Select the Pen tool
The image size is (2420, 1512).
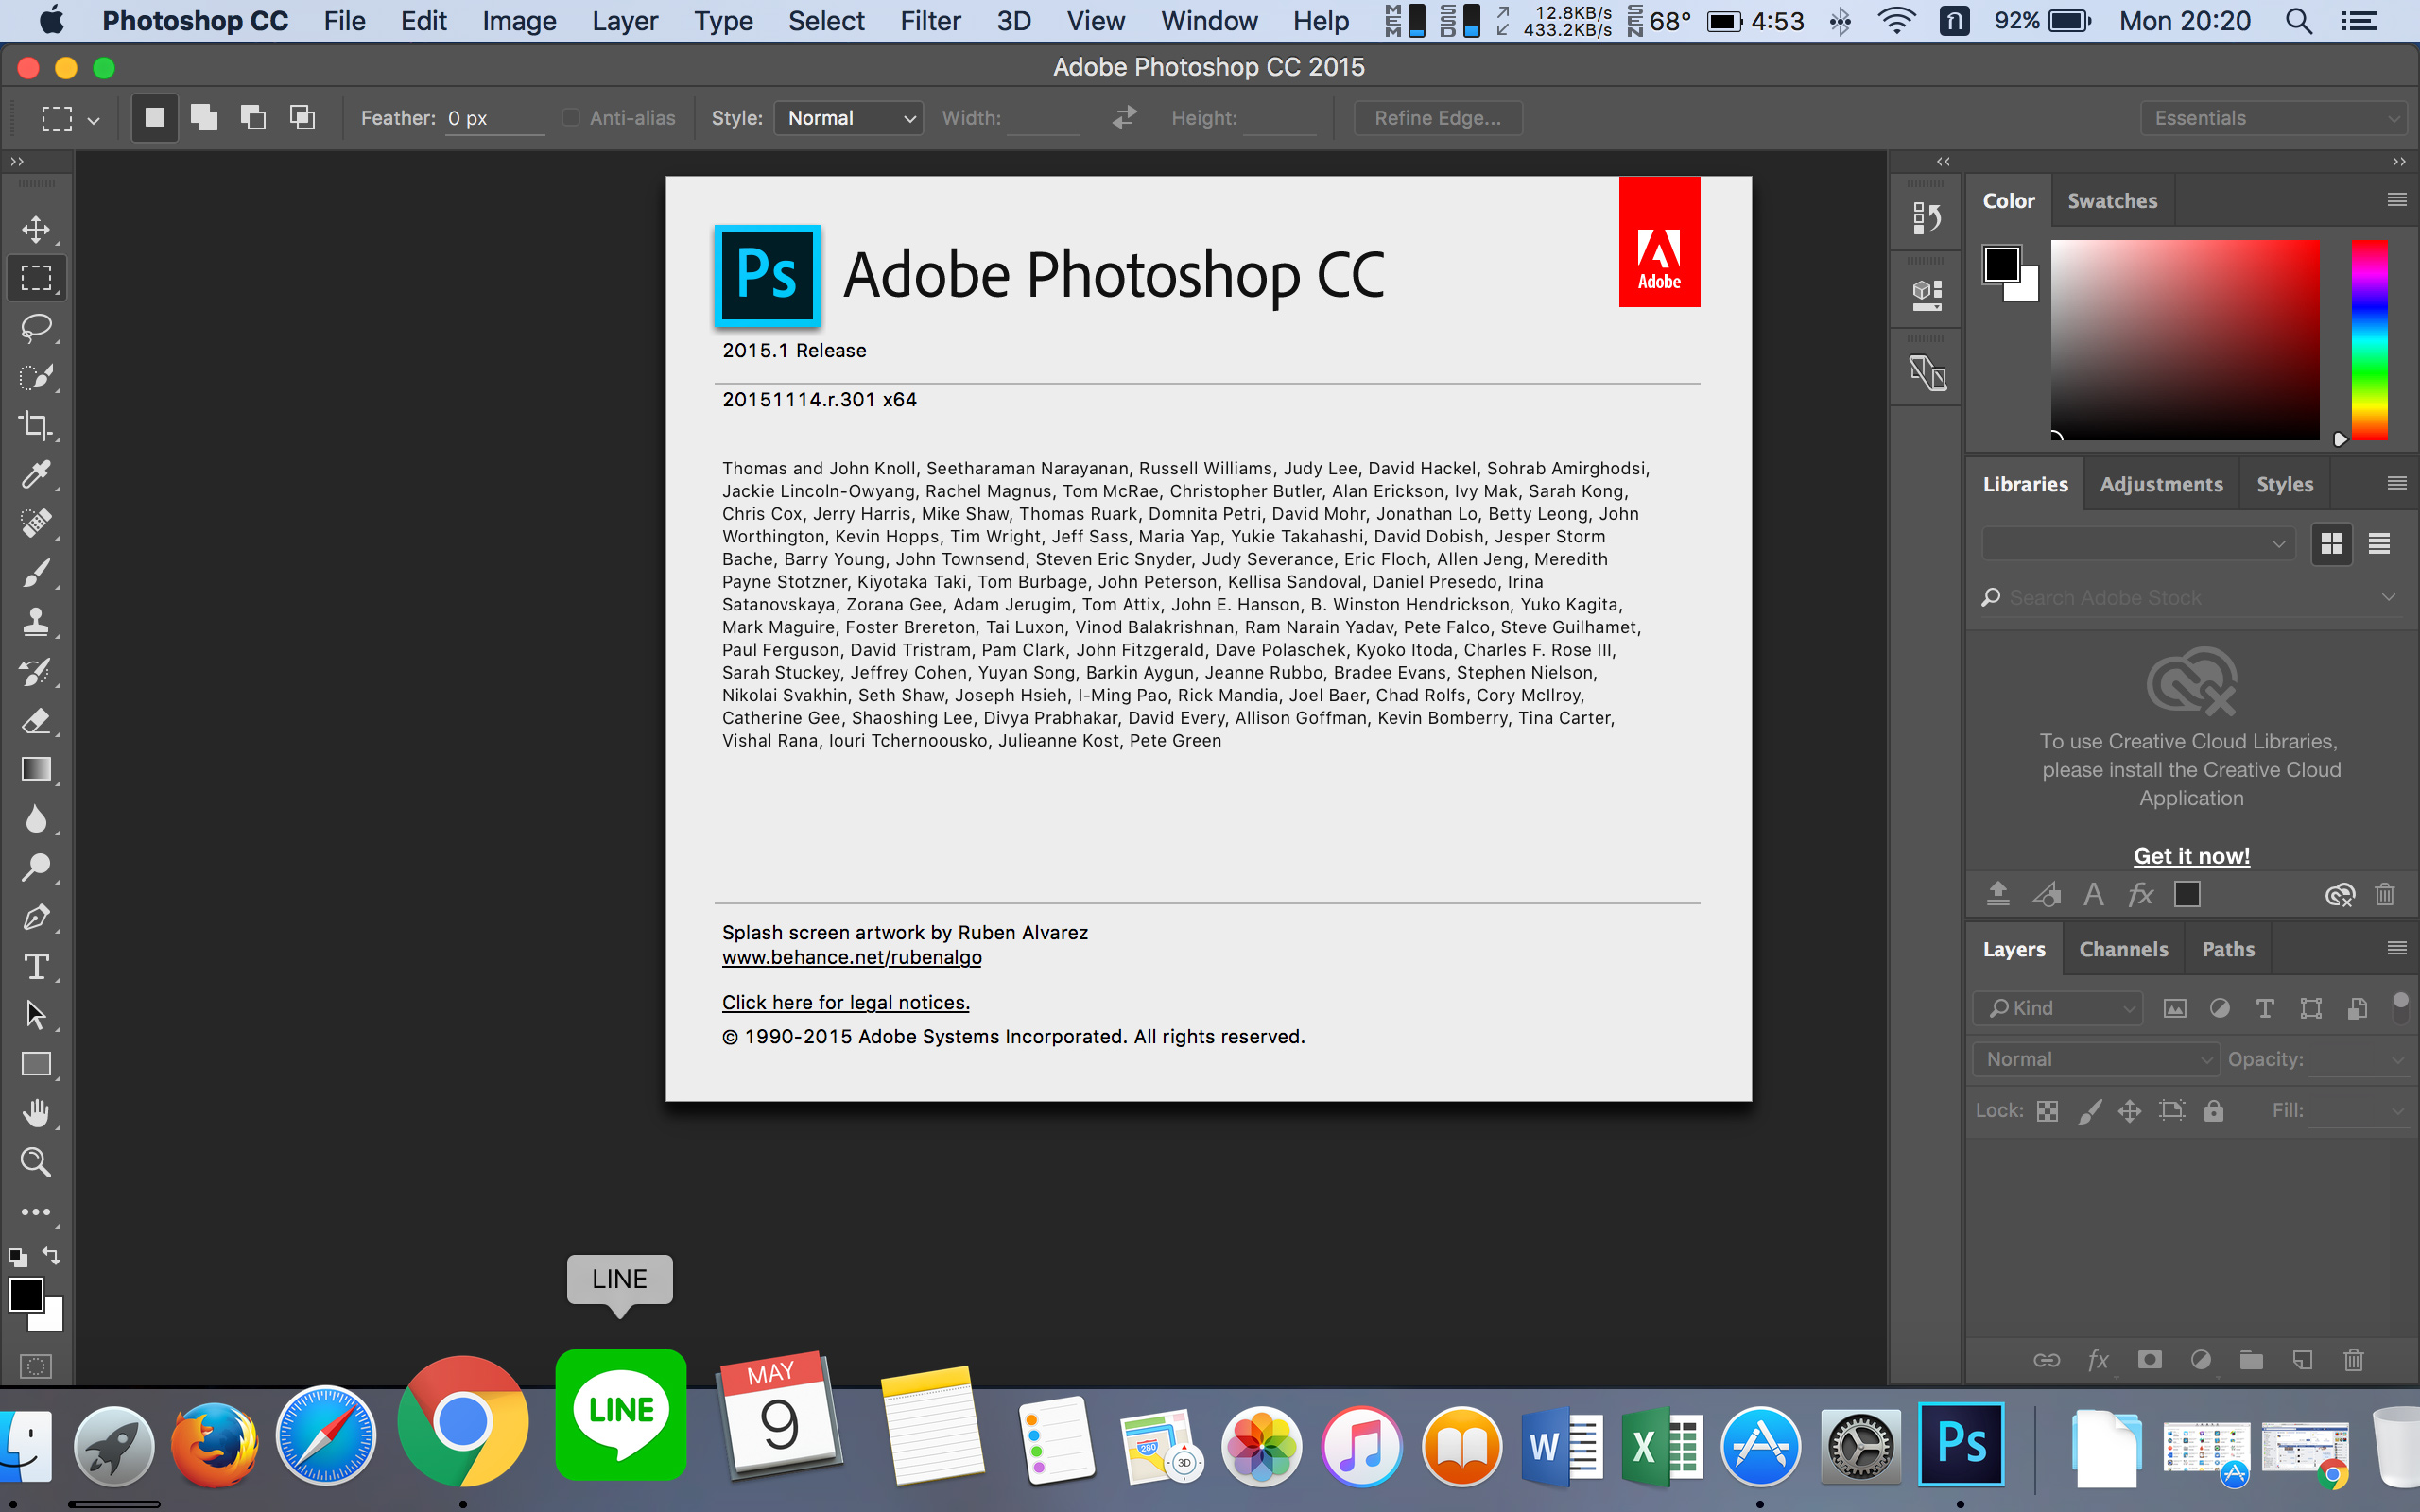(36, 917)
